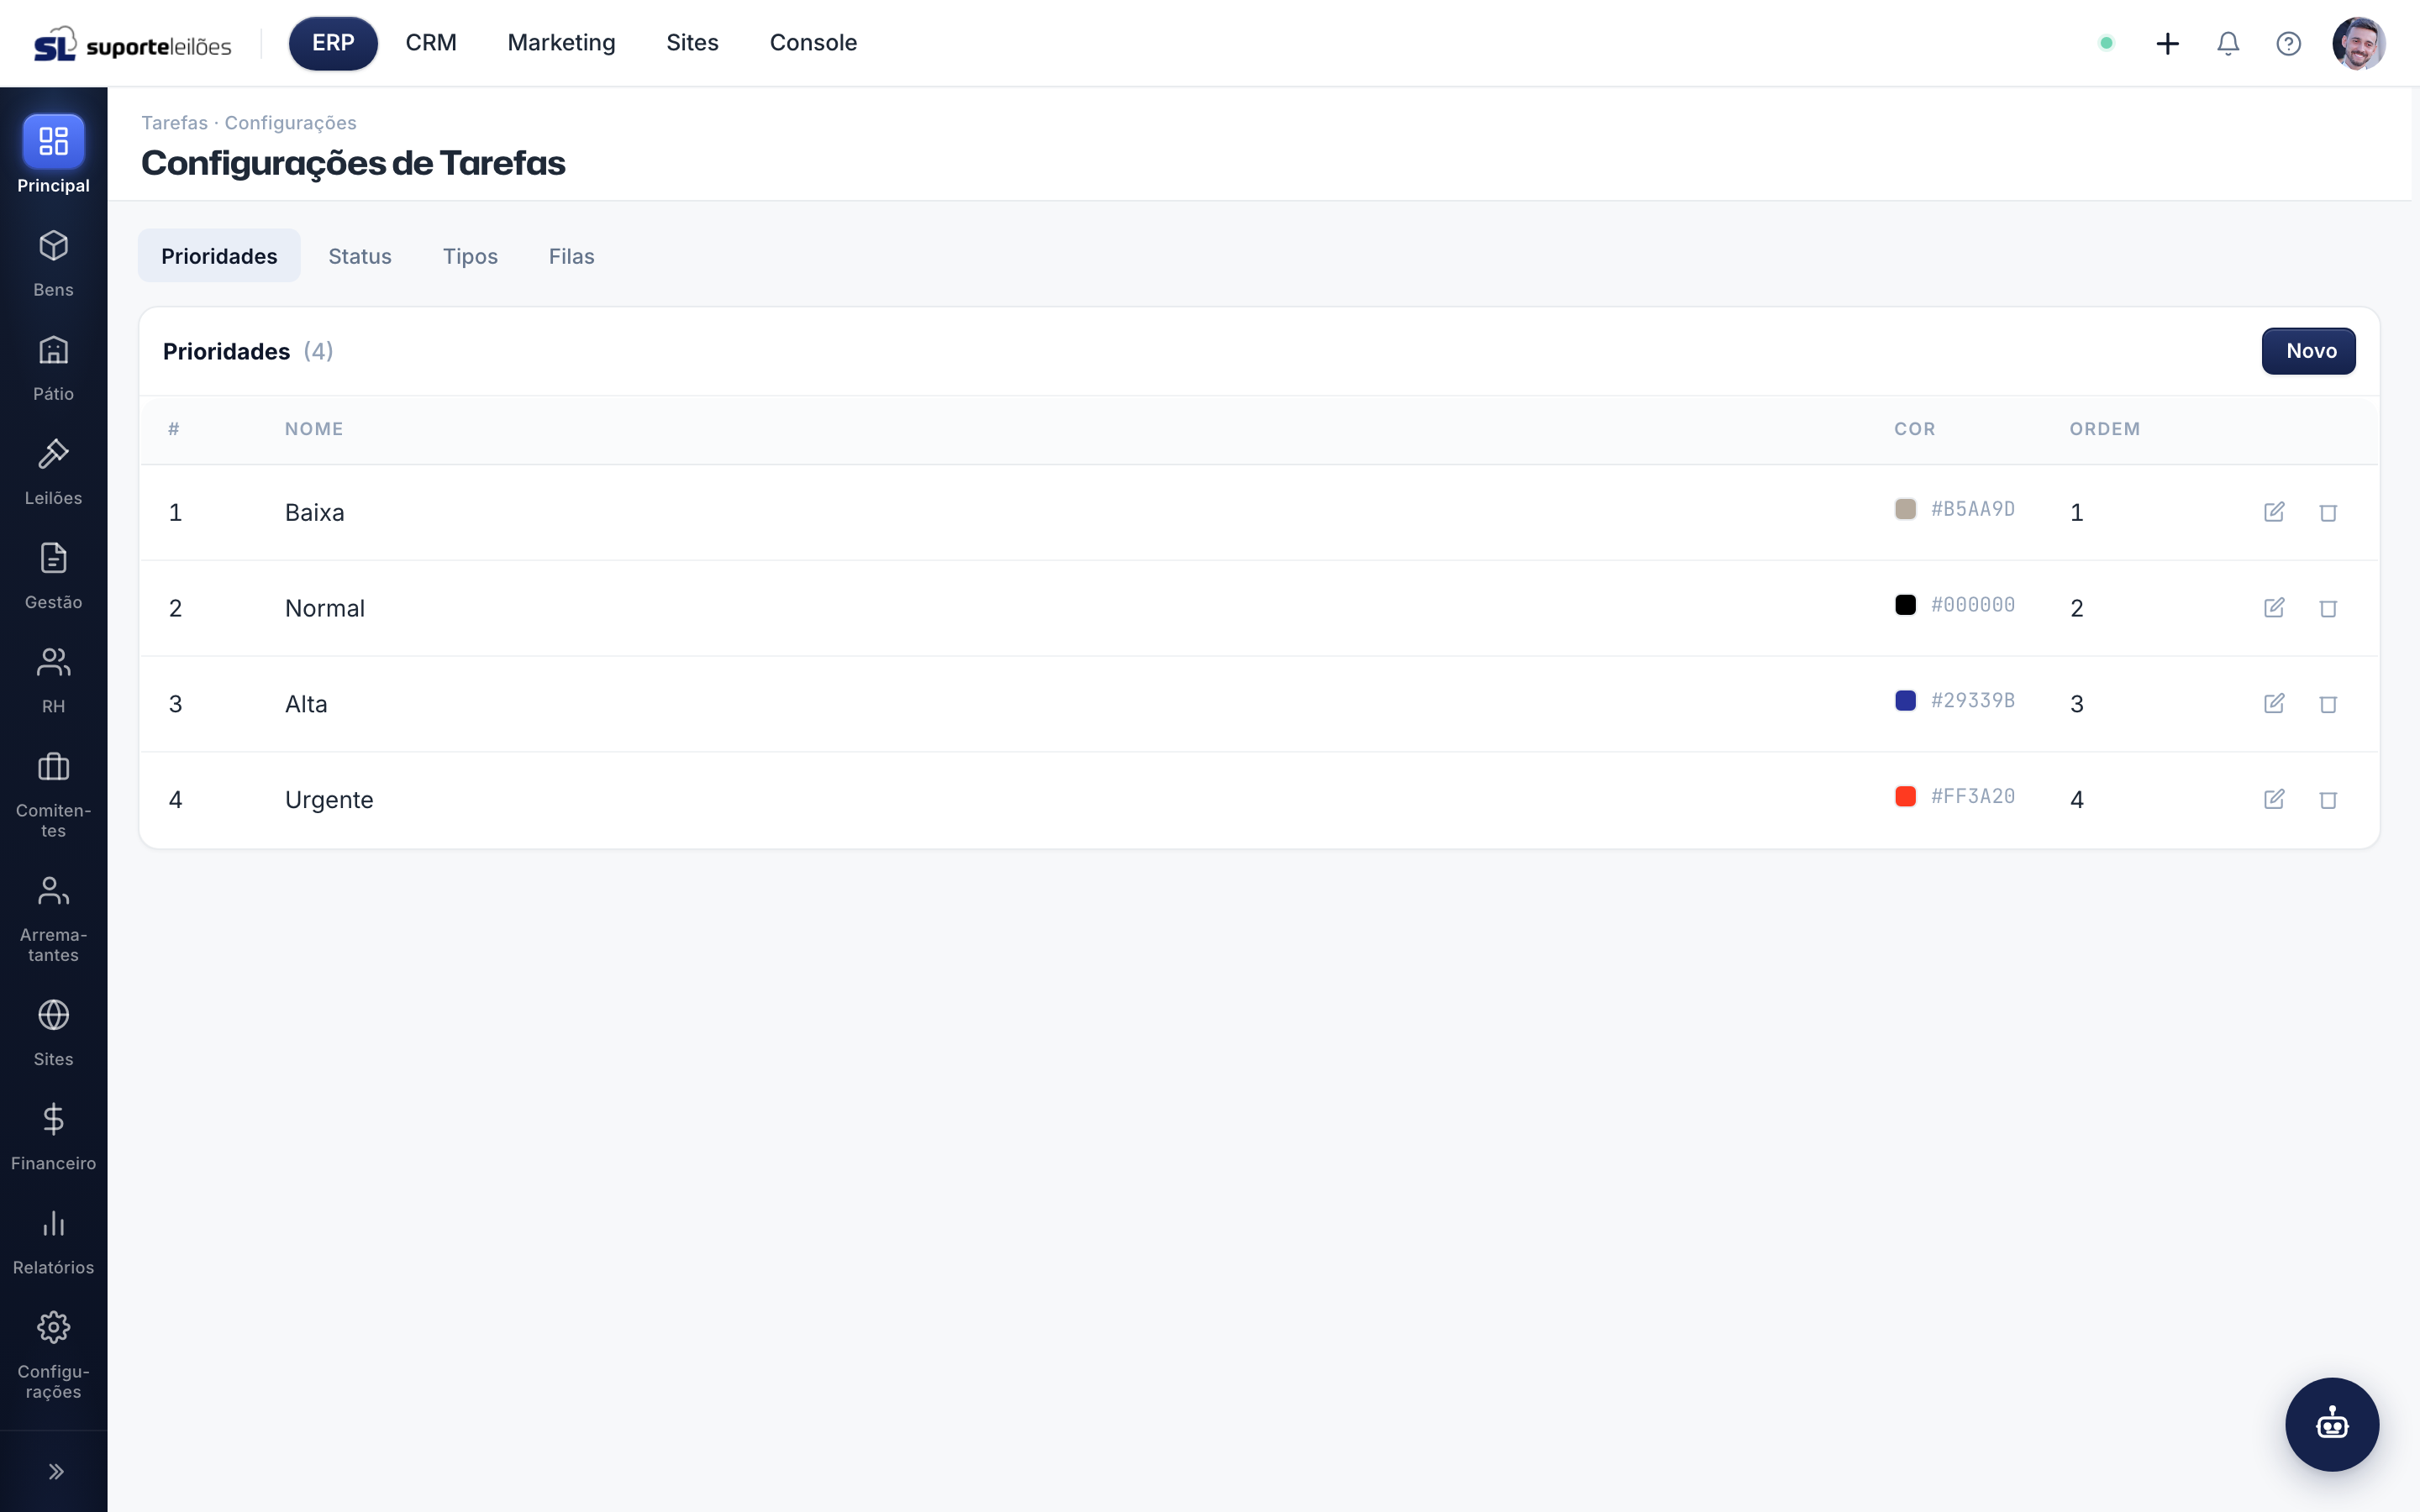Select the ERP module in top navigation
The image size is (2420, 1512).
(333, 43)
